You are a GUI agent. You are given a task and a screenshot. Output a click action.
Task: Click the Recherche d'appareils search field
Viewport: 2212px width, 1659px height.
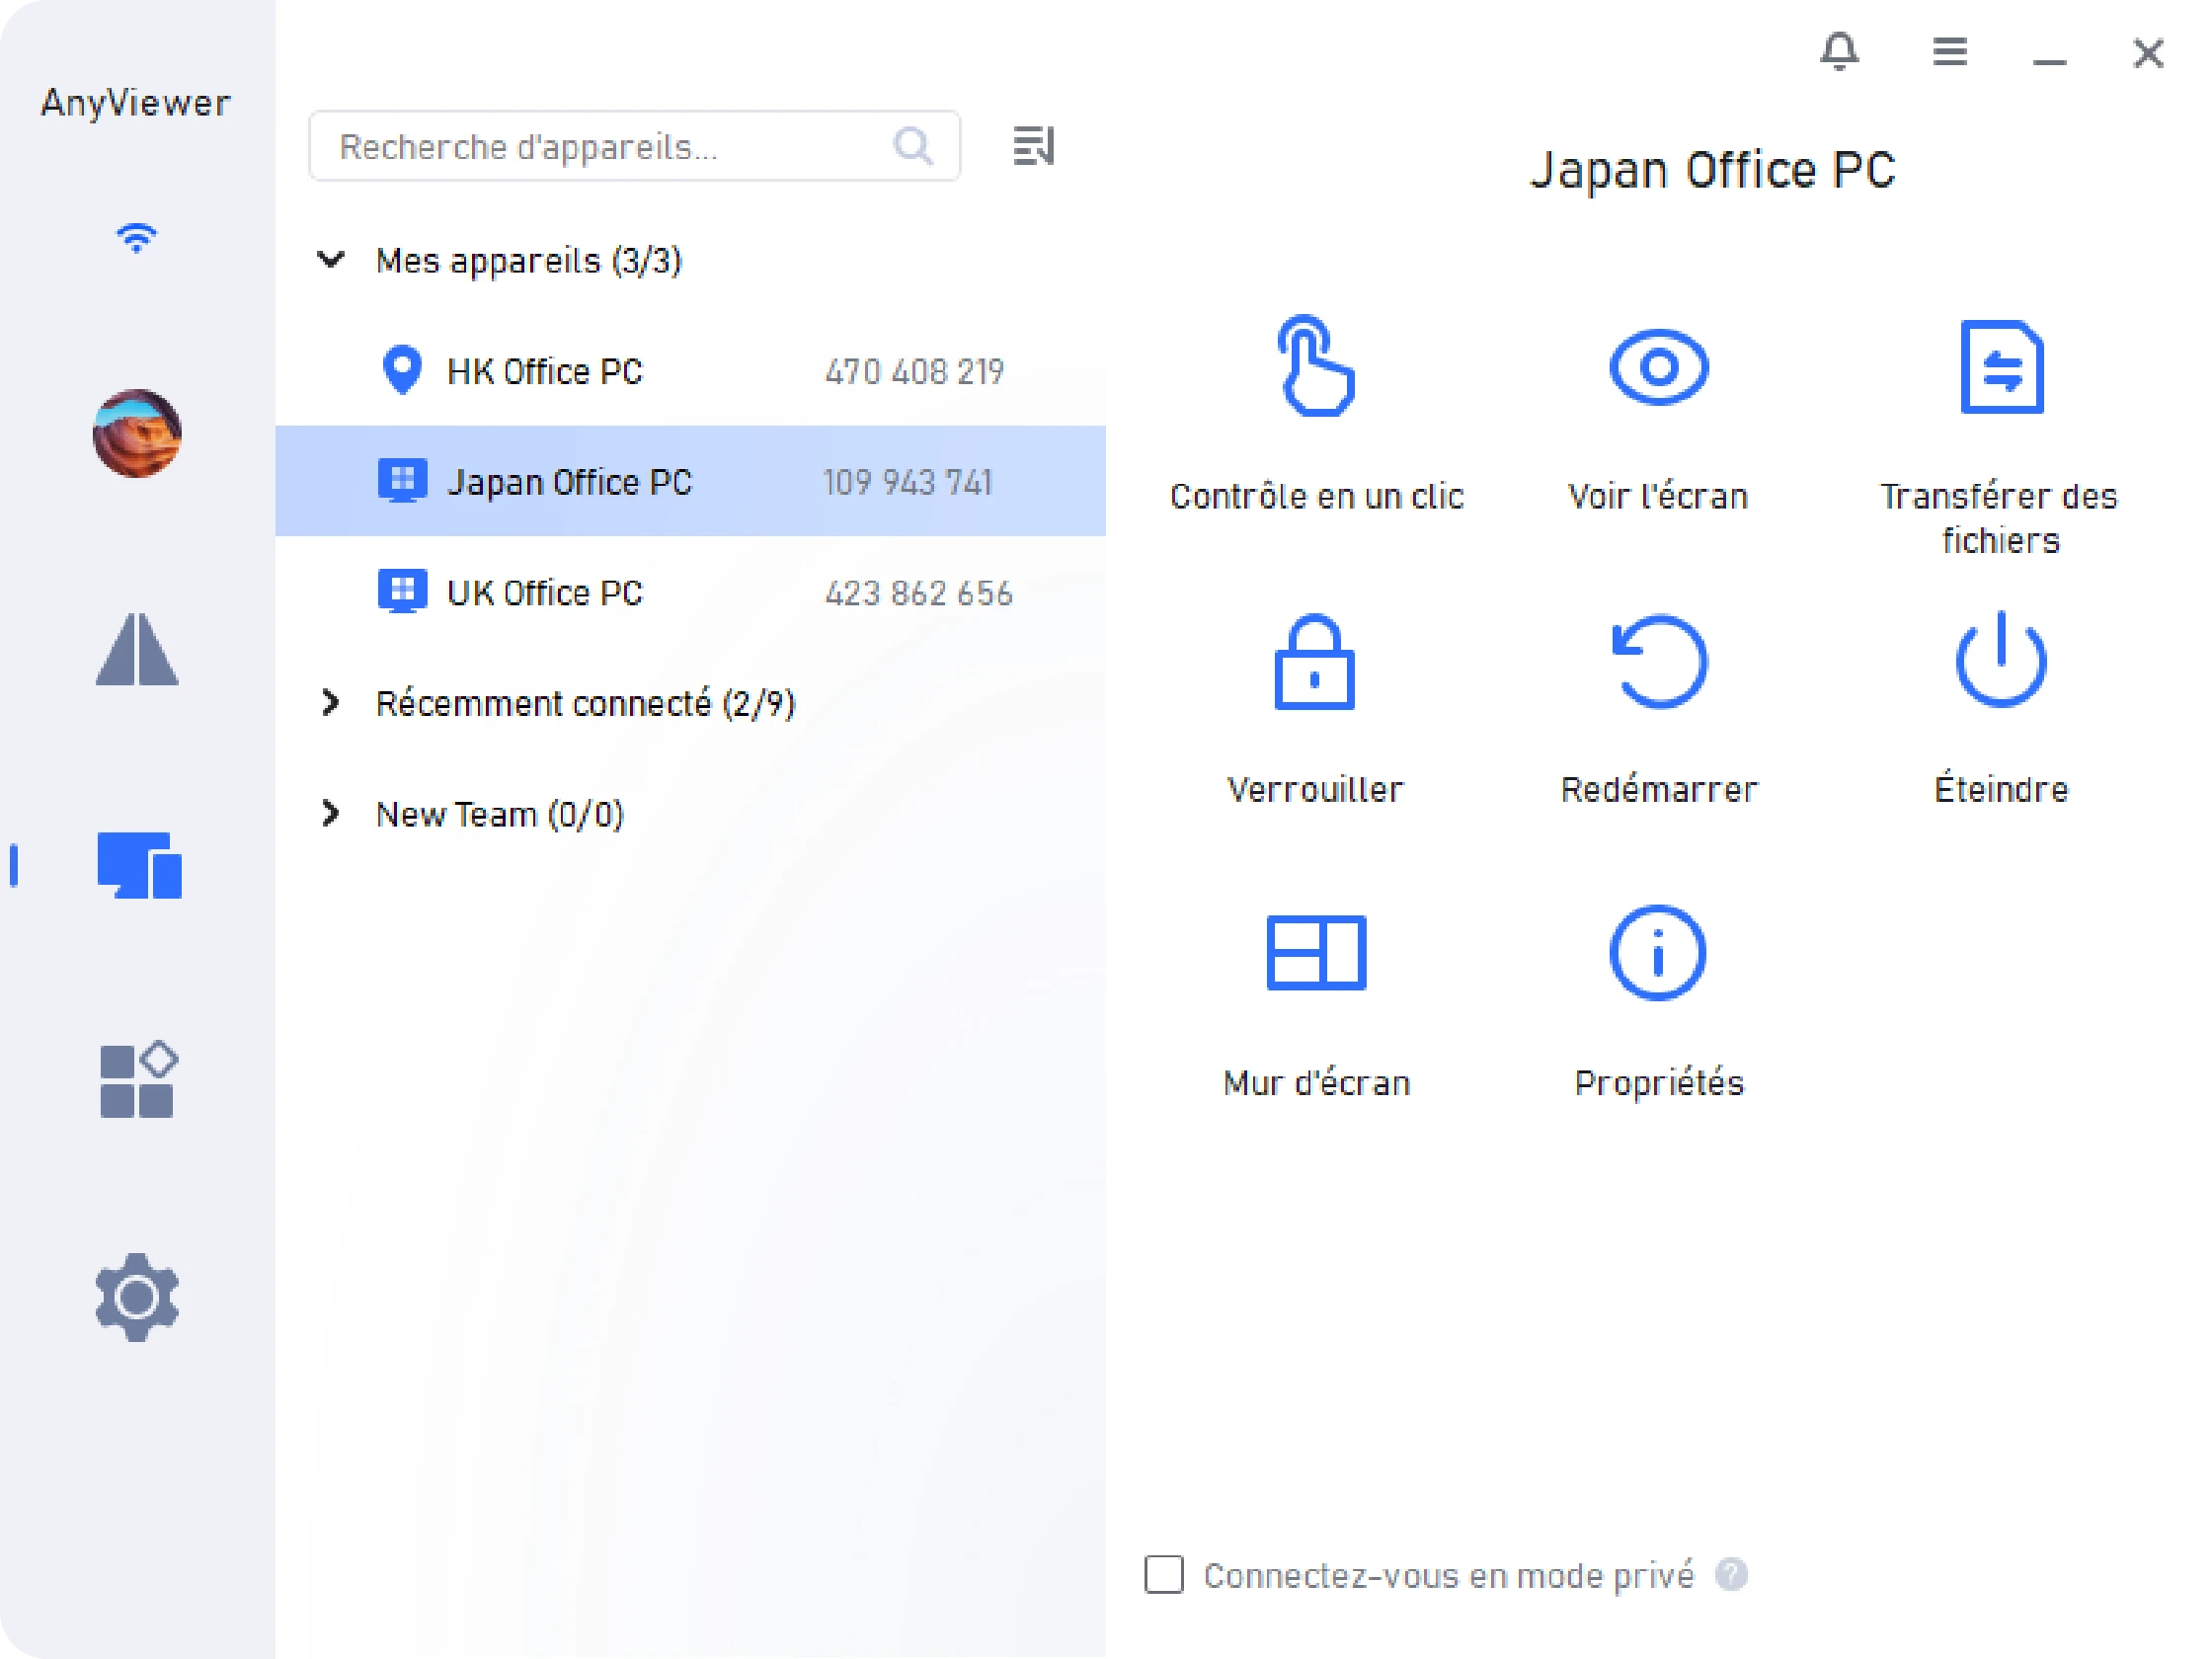pyautogui.click(x=600, y=147)
